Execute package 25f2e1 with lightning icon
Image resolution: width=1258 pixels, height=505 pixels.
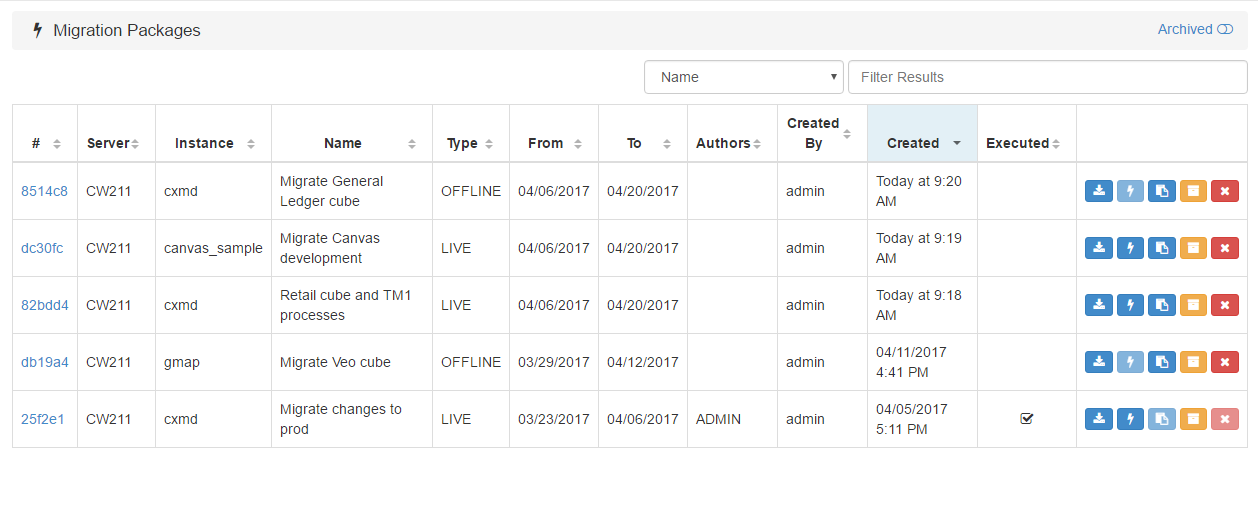point(1130,419)
